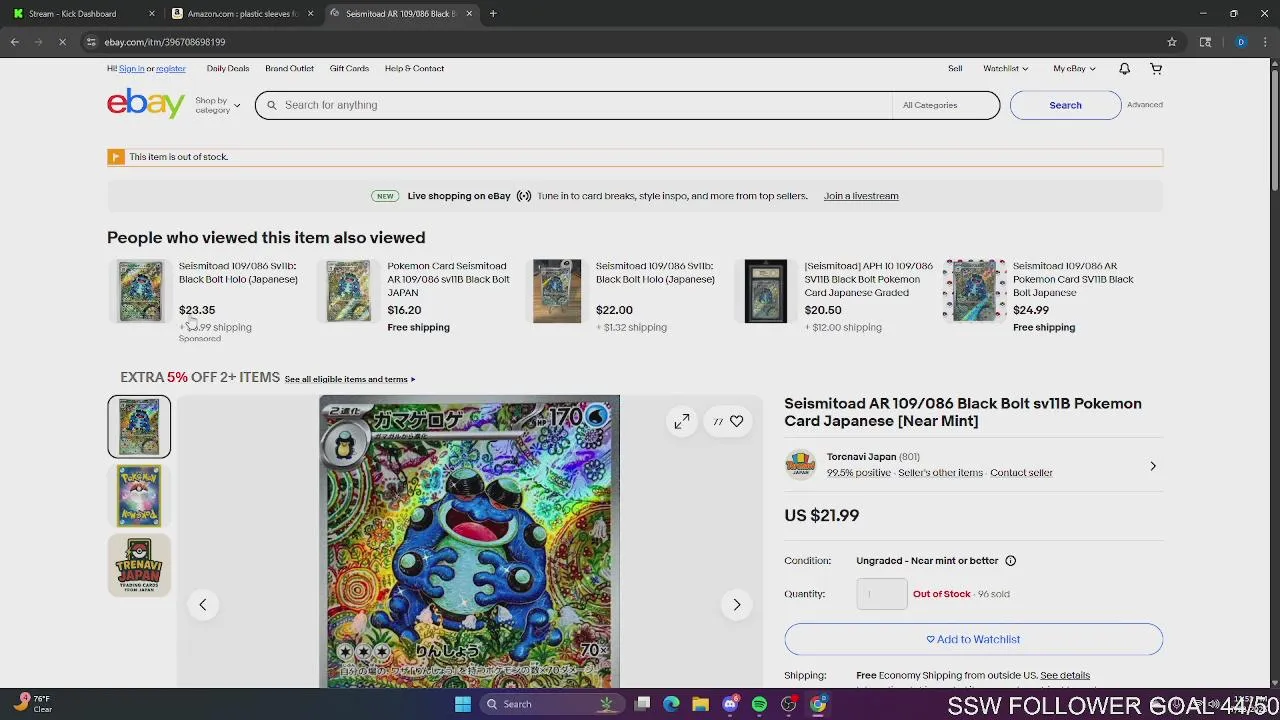Open OBS Studio from taskbar
The height and width of the screenshot is (720, 1280).
tap(789, 704)
